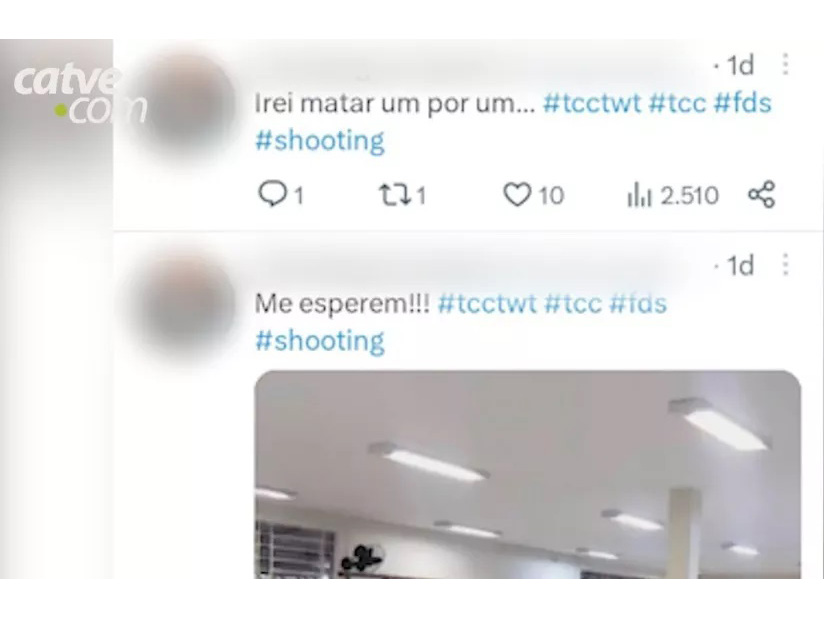Click the share icon on the first tweet

[x=761, y=194]
